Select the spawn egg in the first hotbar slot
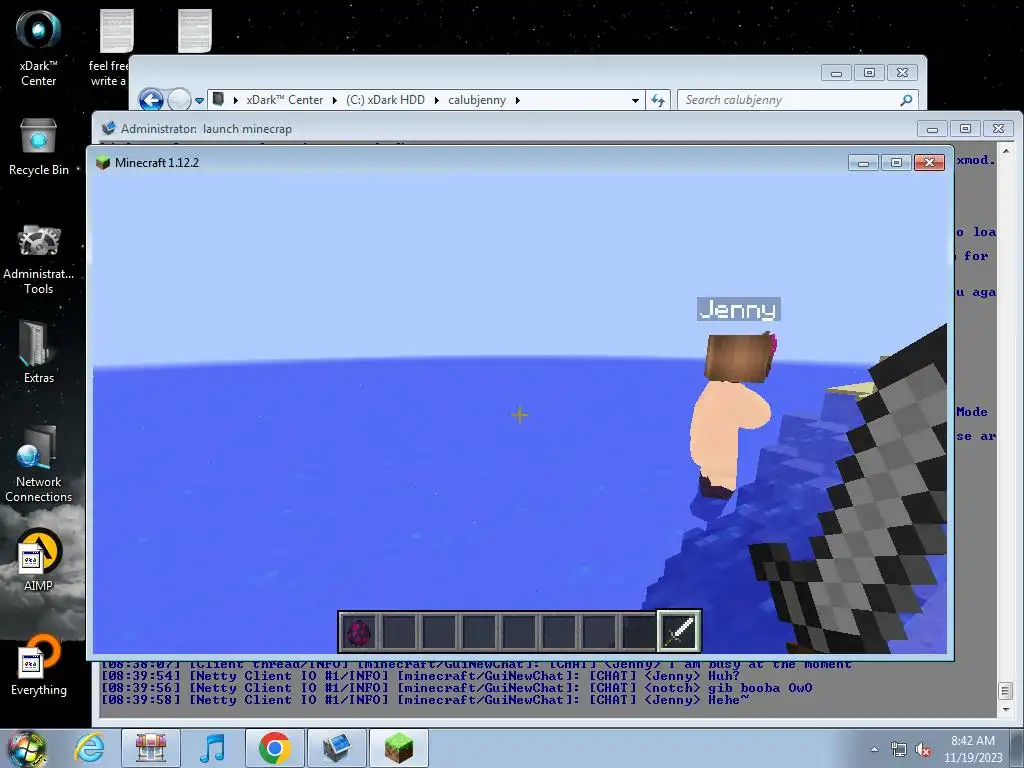Screen dimensions: 1024x768 pyautogui.click(x=359, y=632)
